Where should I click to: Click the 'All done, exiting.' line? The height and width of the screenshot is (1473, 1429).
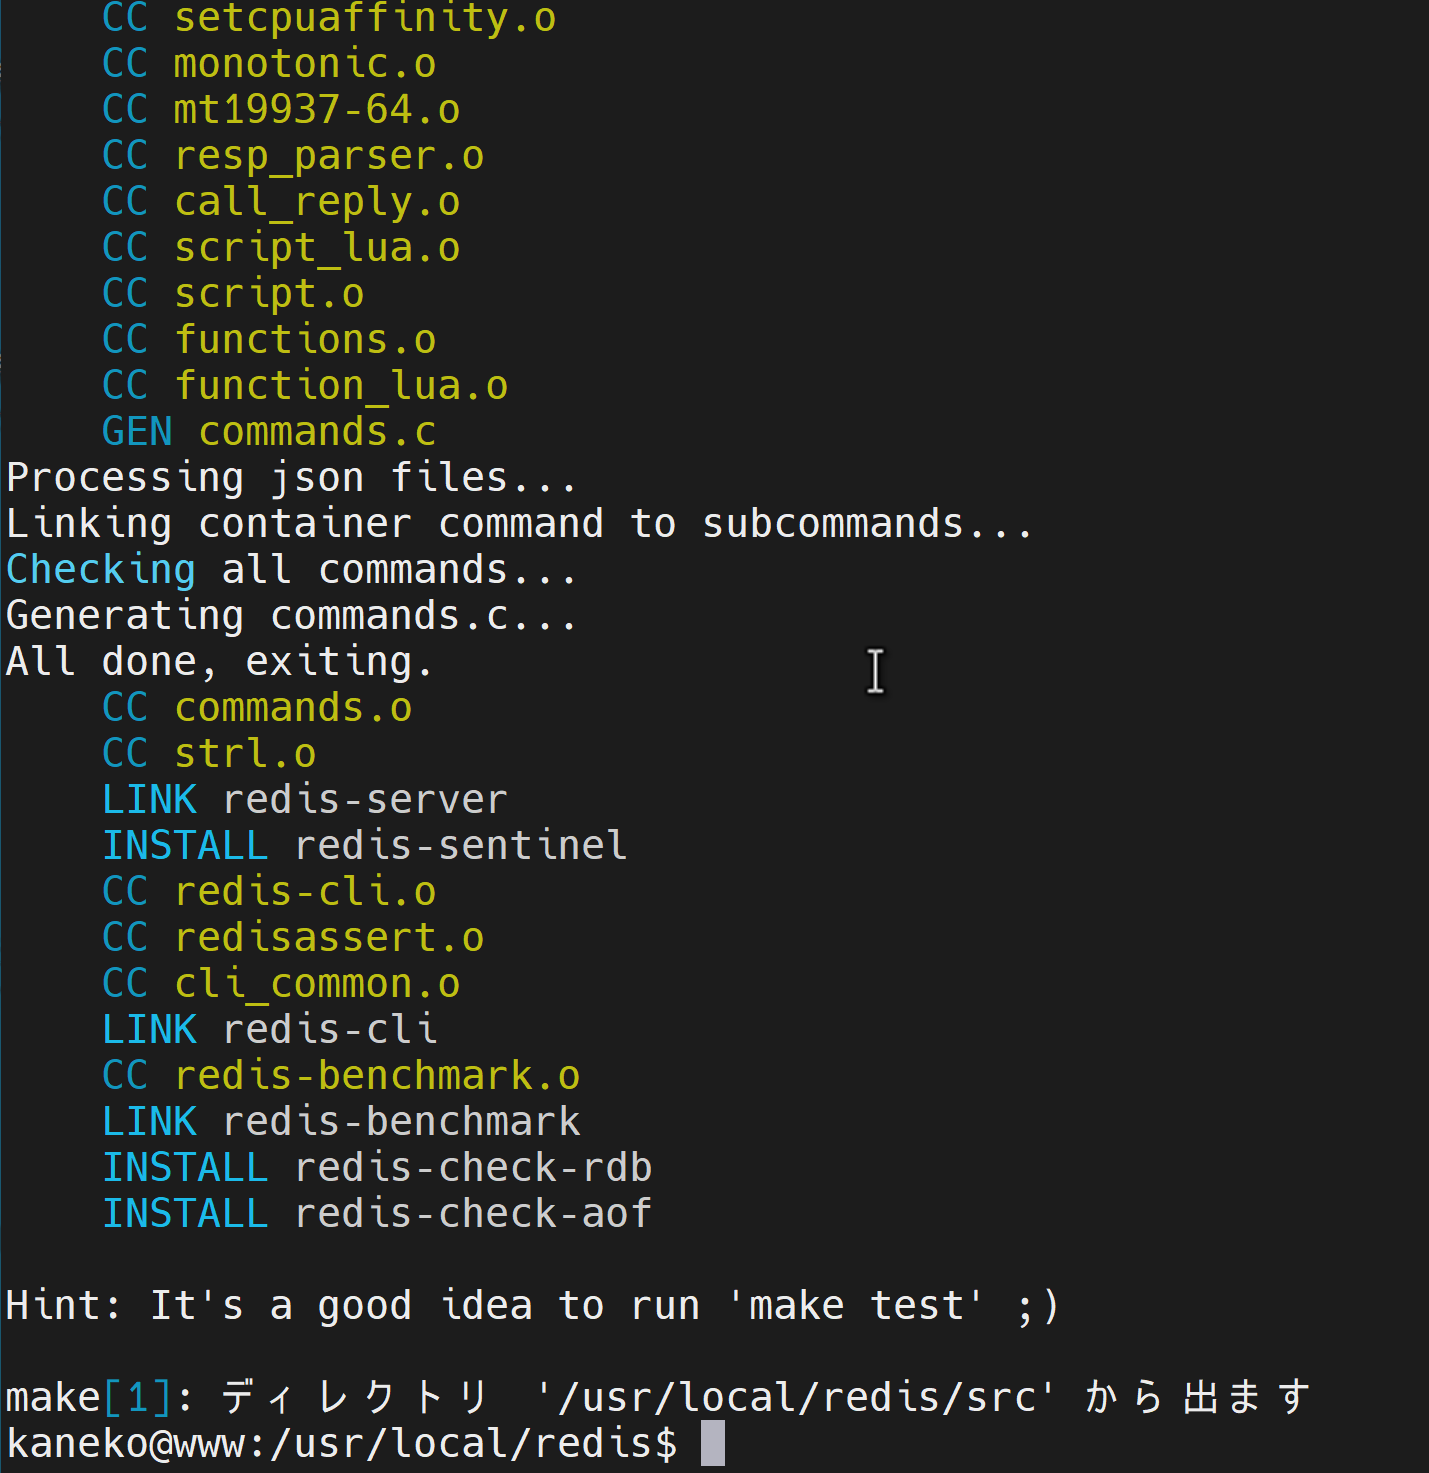220,661
